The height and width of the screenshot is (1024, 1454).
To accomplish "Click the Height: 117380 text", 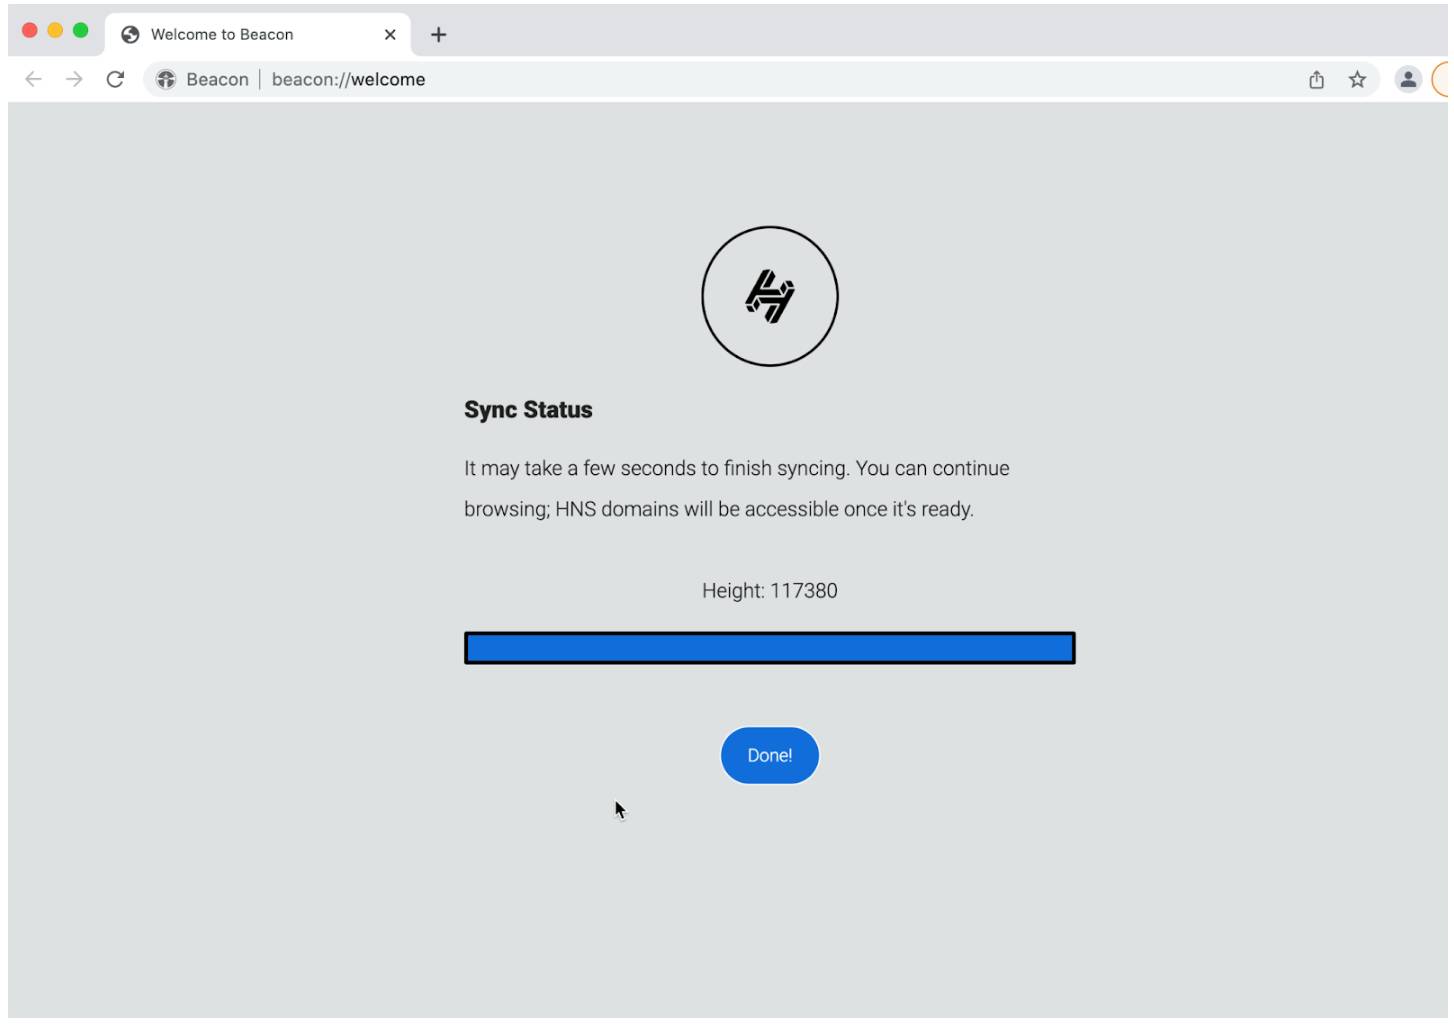I will click(x=770, y=591).
